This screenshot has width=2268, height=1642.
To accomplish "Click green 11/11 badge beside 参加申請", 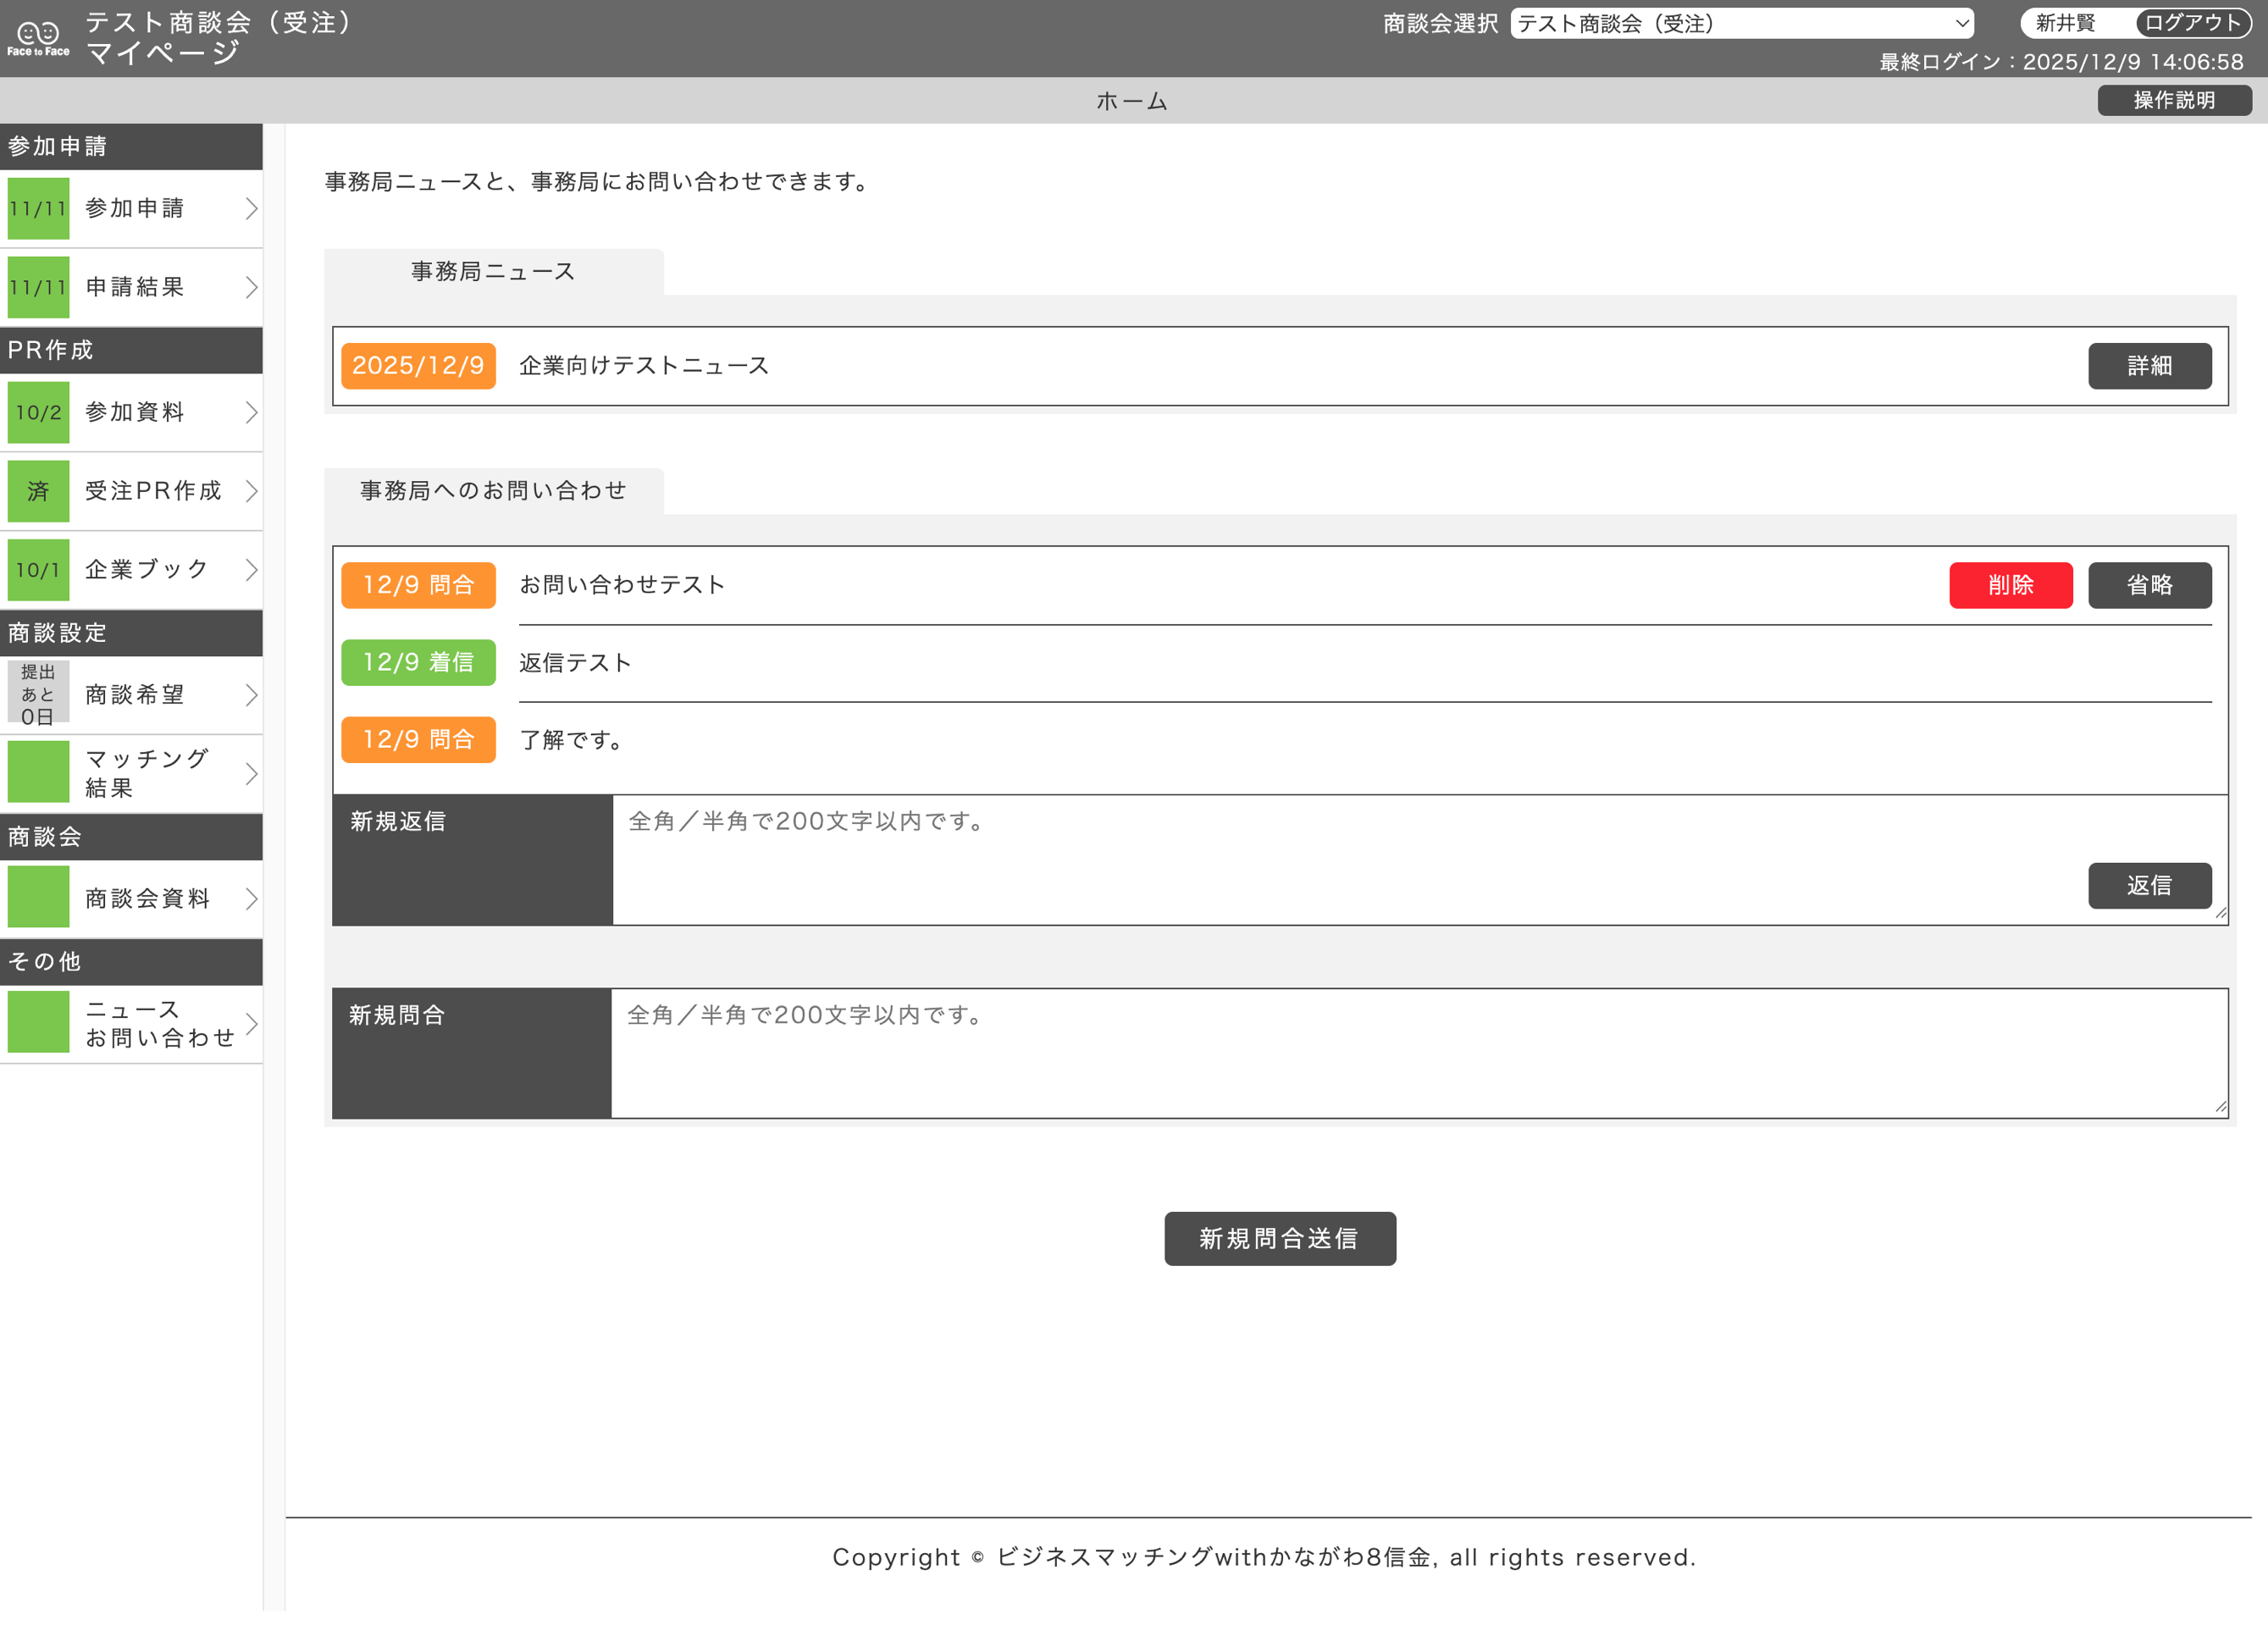I will [38, 208].
